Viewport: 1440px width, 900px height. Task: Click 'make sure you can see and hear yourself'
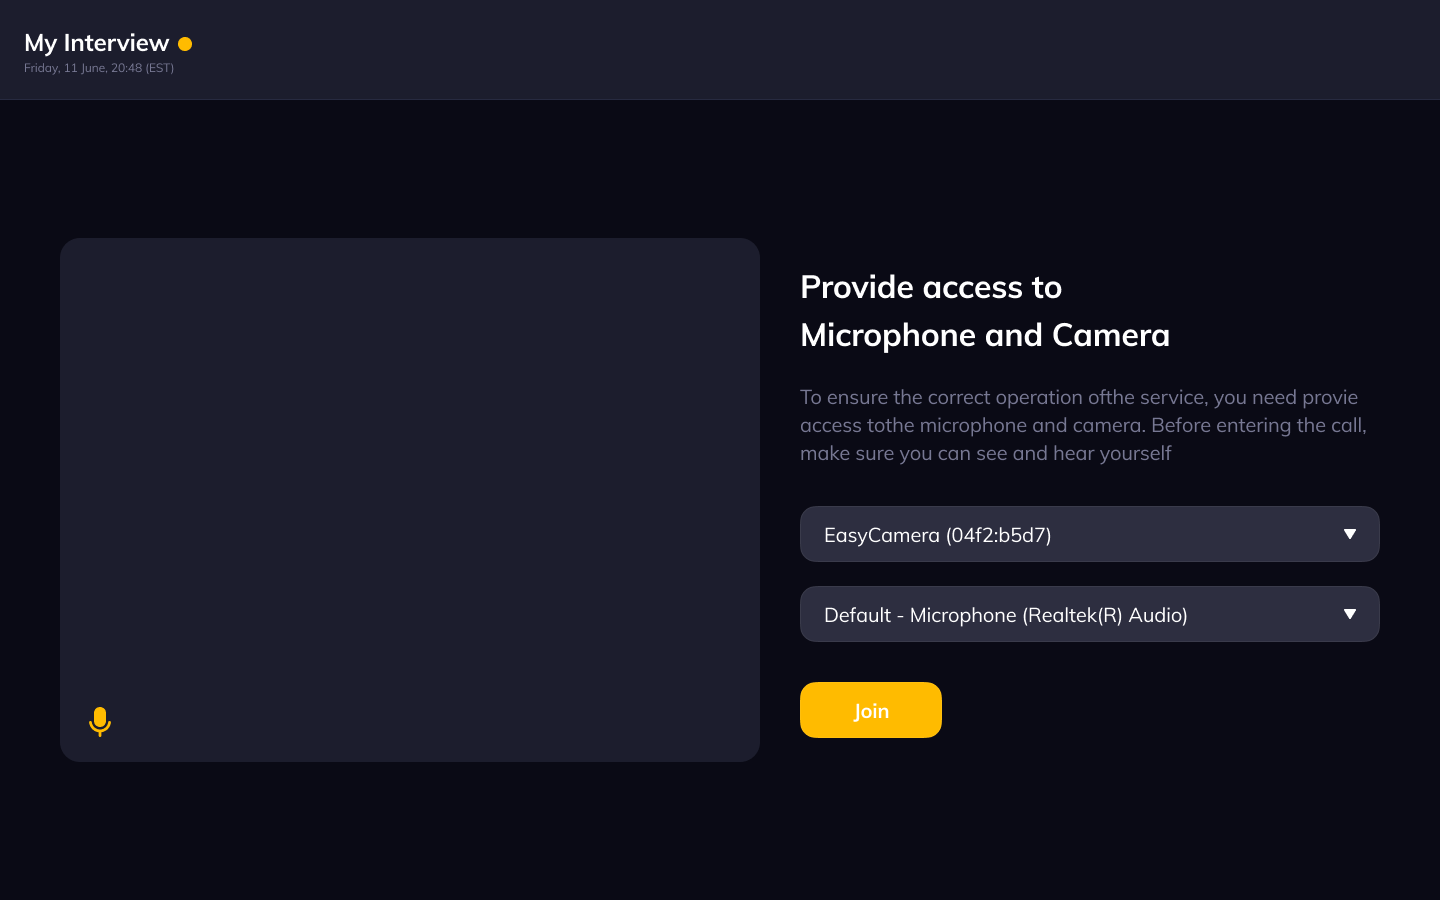click(985, 453)
